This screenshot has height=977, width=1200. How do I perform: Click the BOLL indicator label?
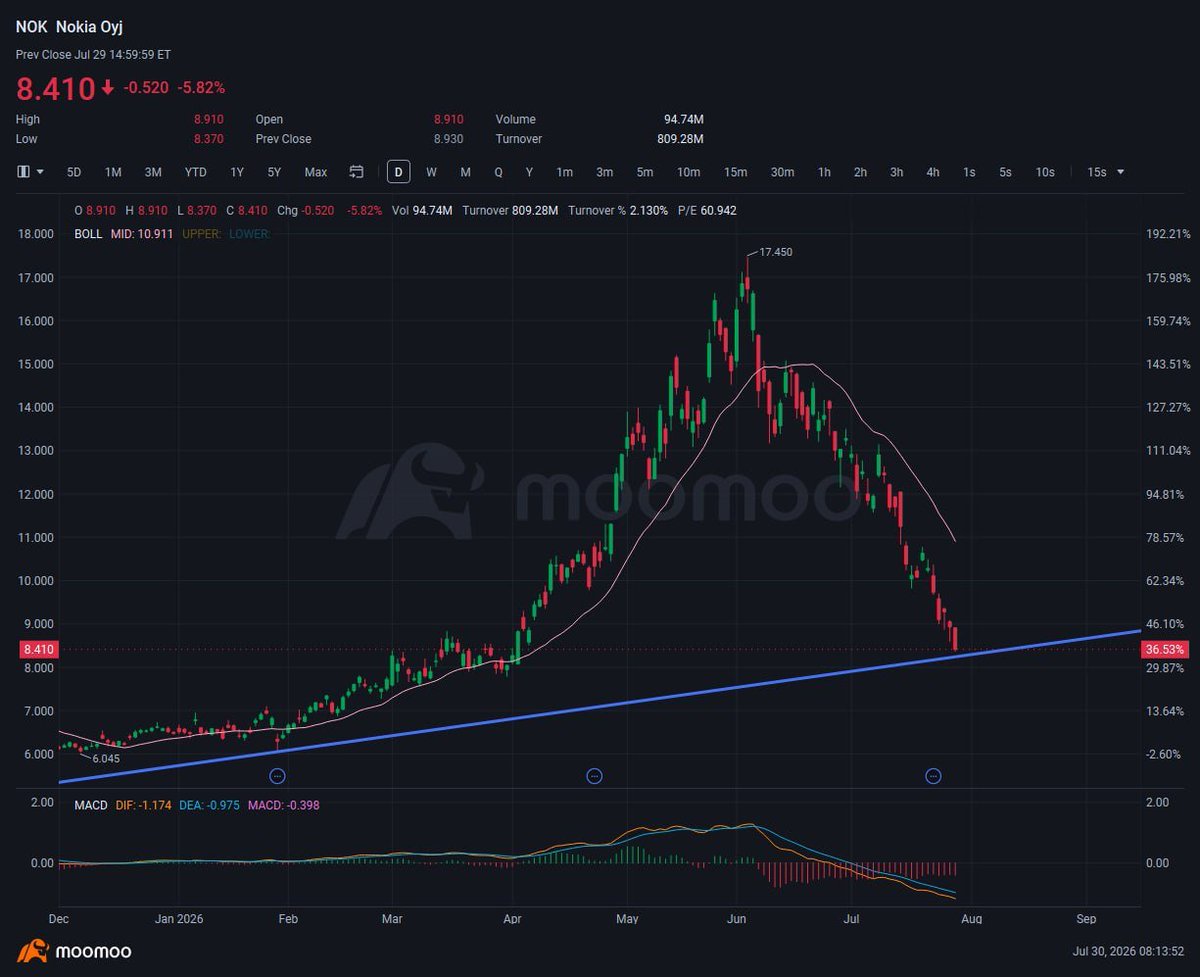[88, 233]
